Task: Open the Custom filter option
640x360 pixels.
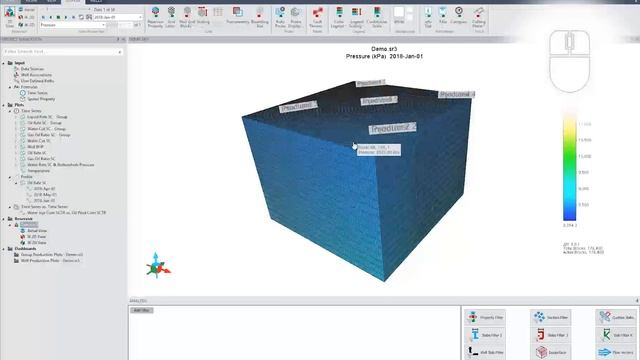Action: [x=616, y=317]
